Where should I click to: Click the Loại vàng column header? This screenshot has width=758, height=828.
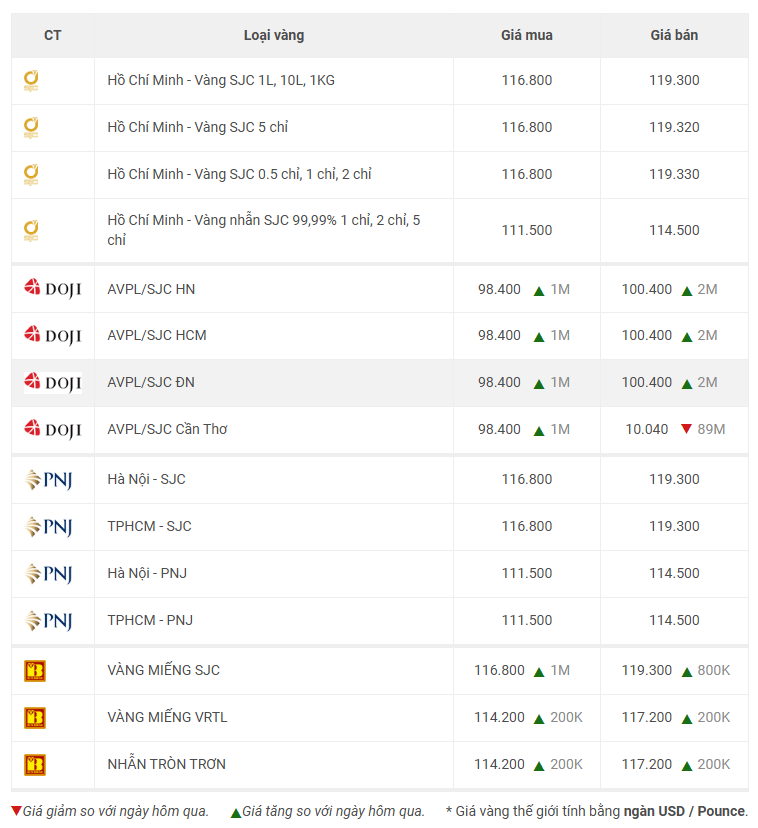(x=274, y=35)
